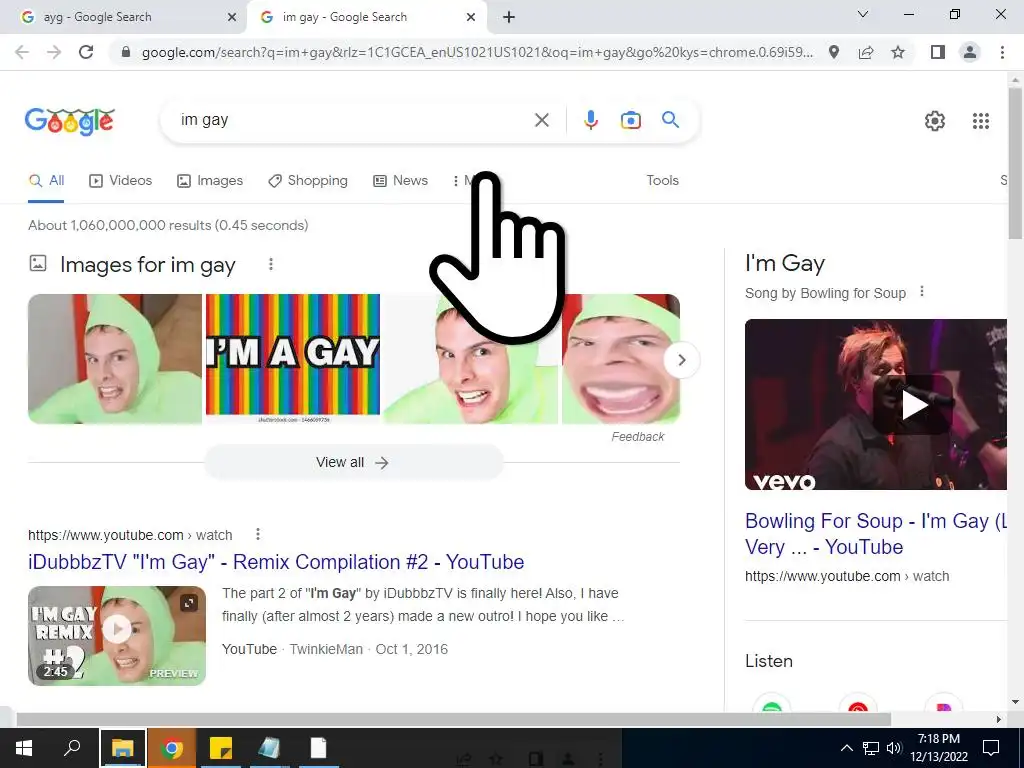Open a new tab with plus button
Image resolution: width=1024 pixels, height=768 pixels.
[509, 17]
